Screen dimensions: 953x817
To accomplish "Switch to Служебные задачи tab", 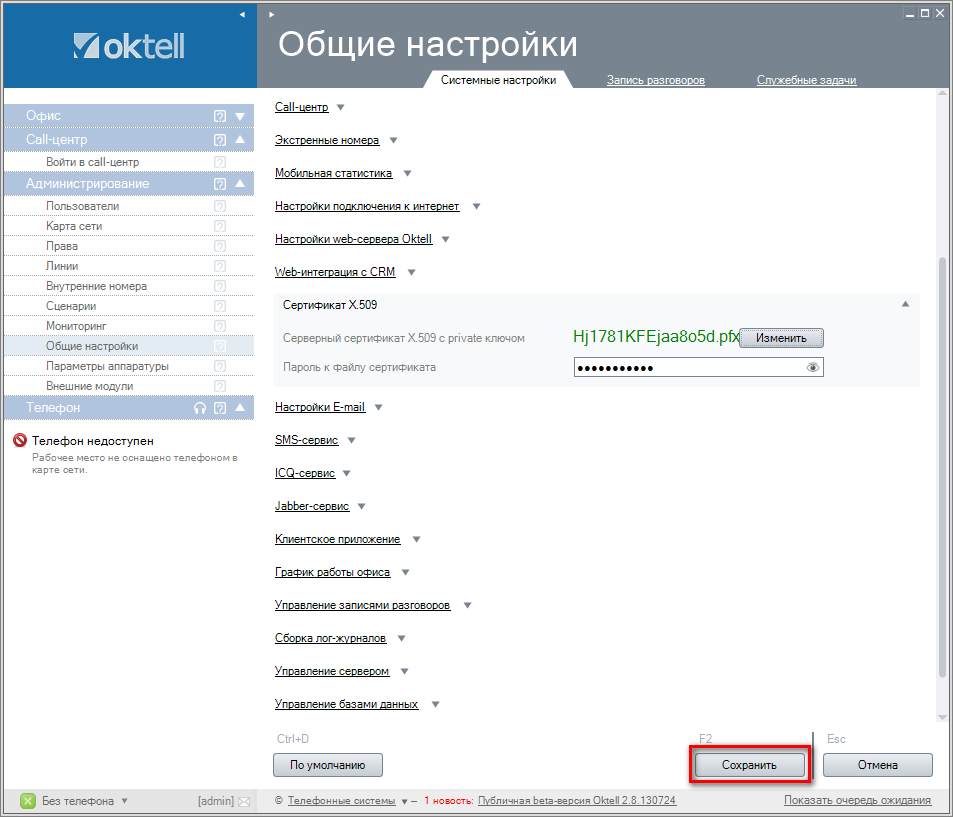I will [806, 80].
